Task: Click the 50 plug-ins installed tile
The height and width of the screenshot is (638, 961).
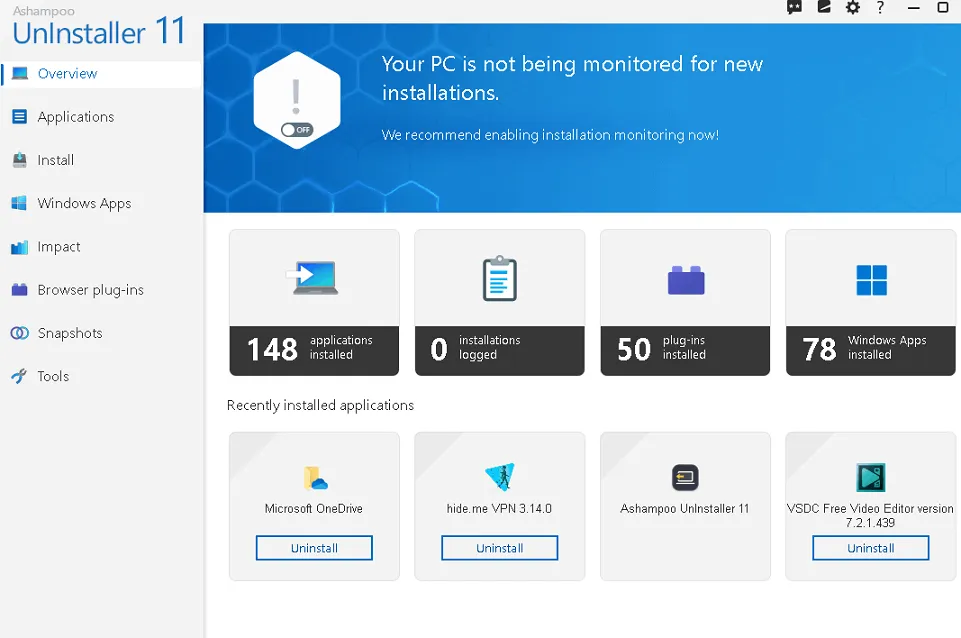Action: (685, 302)
